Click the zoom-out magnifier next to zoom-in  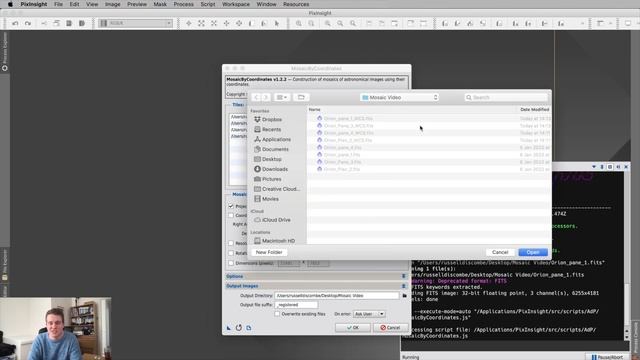(x=311, y=23)
